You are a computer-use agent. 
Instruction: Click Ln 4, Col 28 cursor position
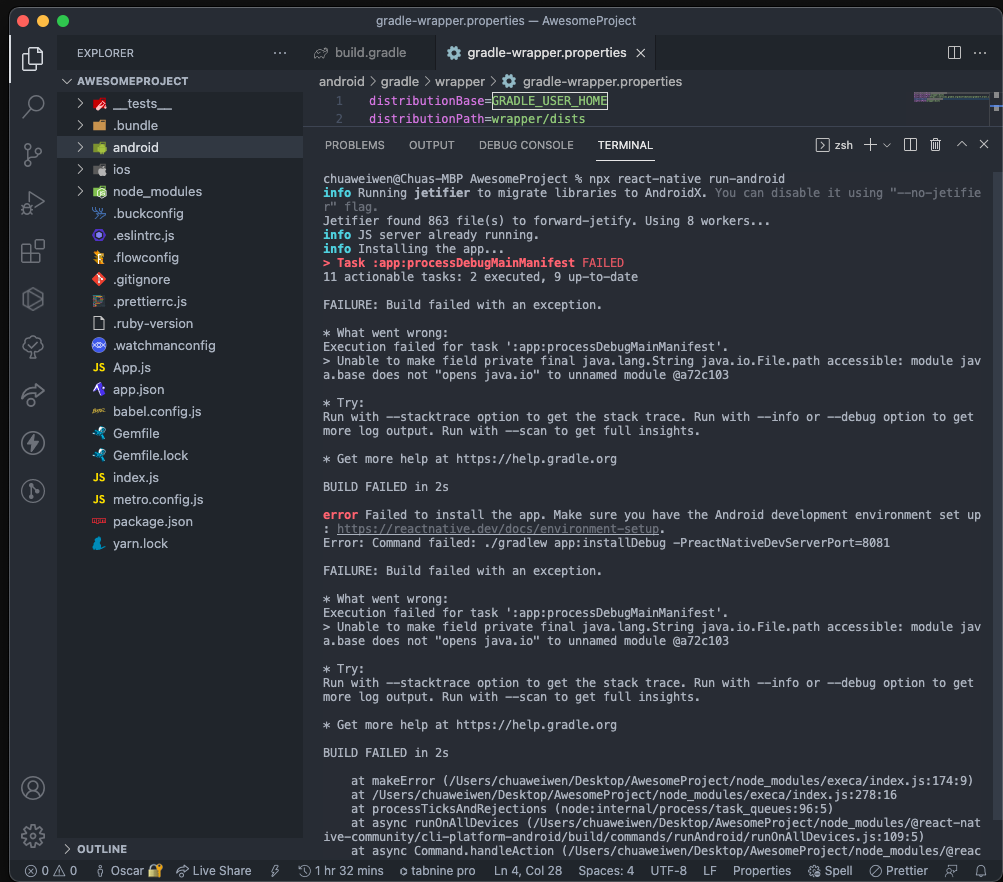pos(528,870)
